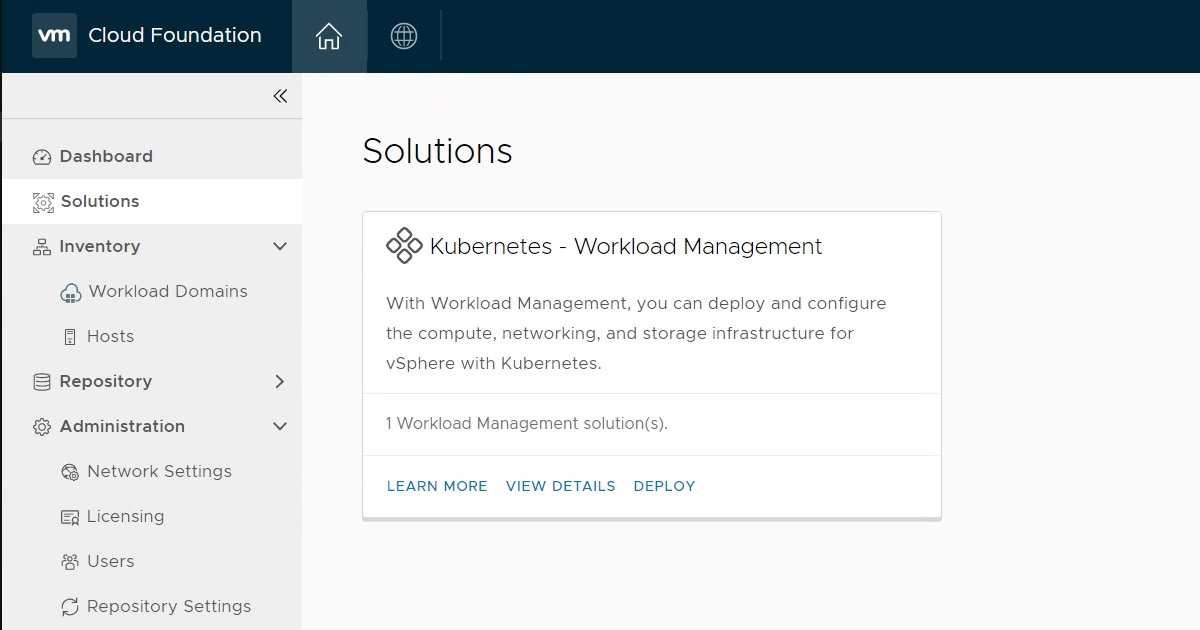Viewport: 1200px width, 630px height.
Task: Click the Workload Management description paragraph
Action: click(636, 333)
